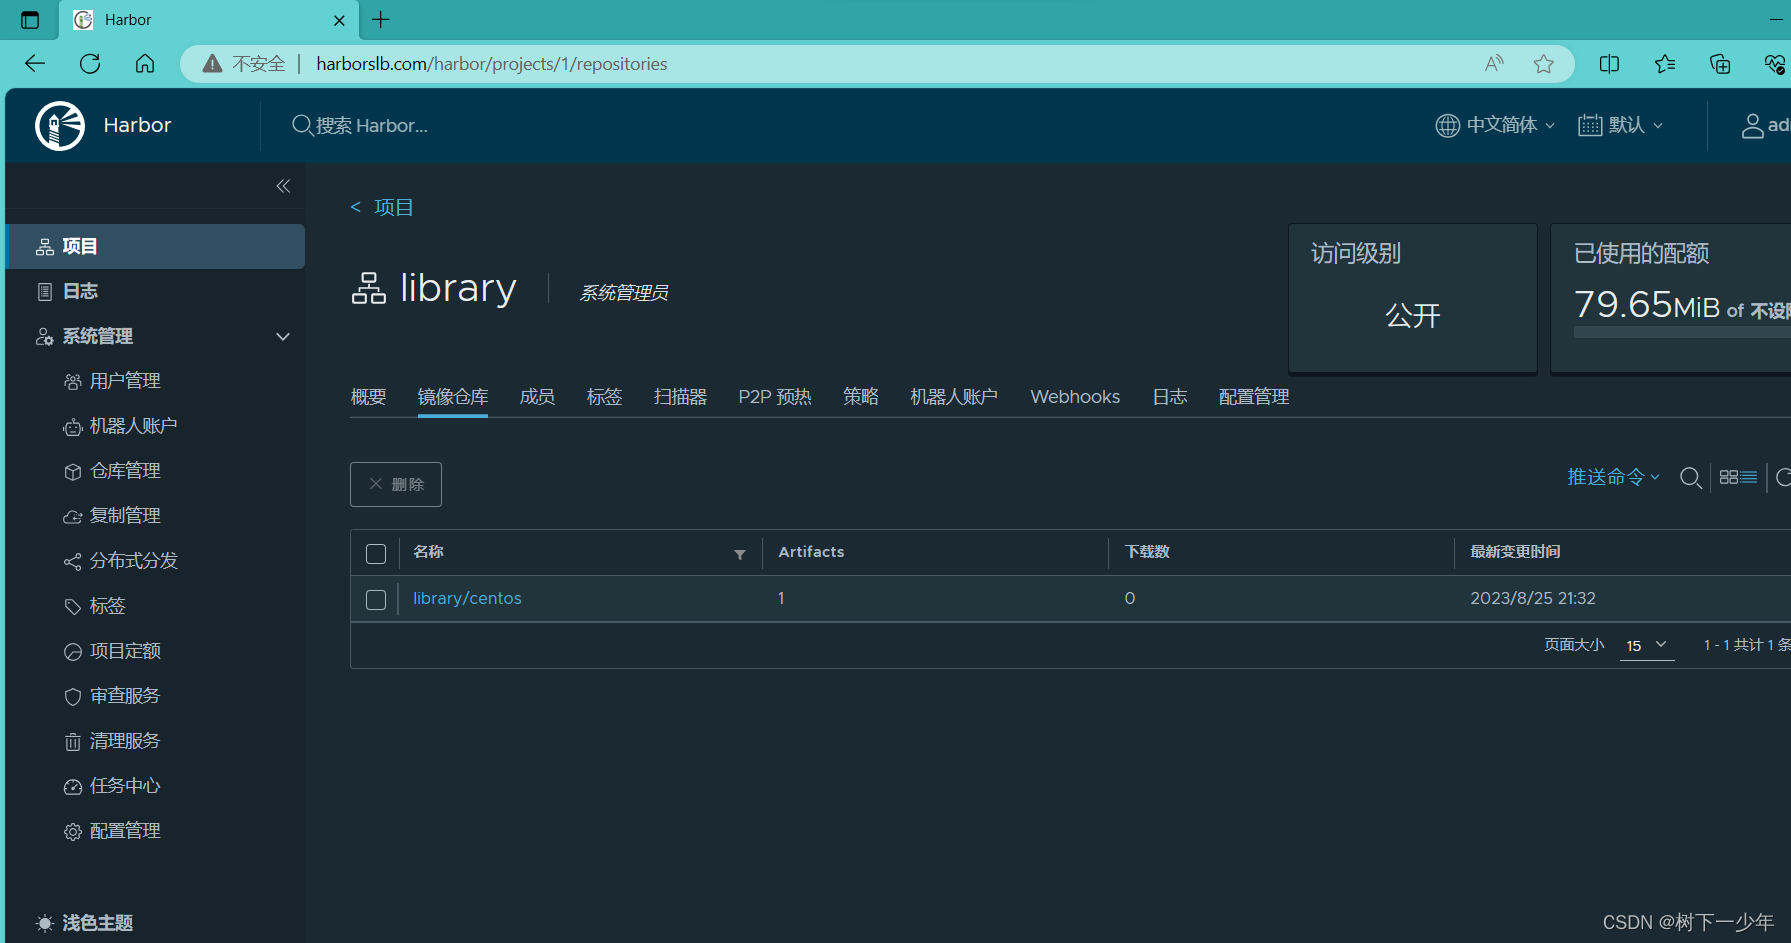This screenshot has width=1791, height=943.
Task: Open project 配置管理 tab
Action: 1254,397
